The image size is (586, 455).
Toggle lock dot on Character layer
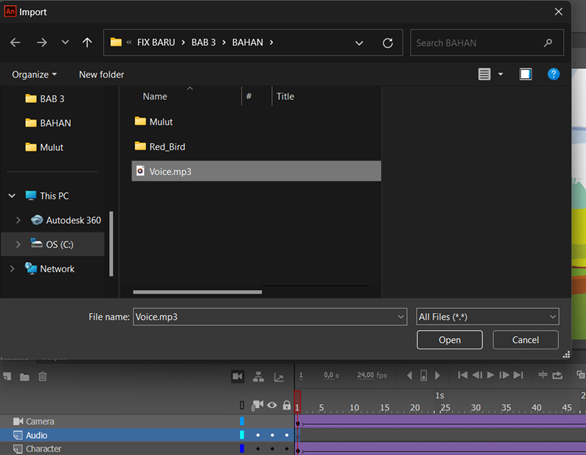[x=287, y=449]
